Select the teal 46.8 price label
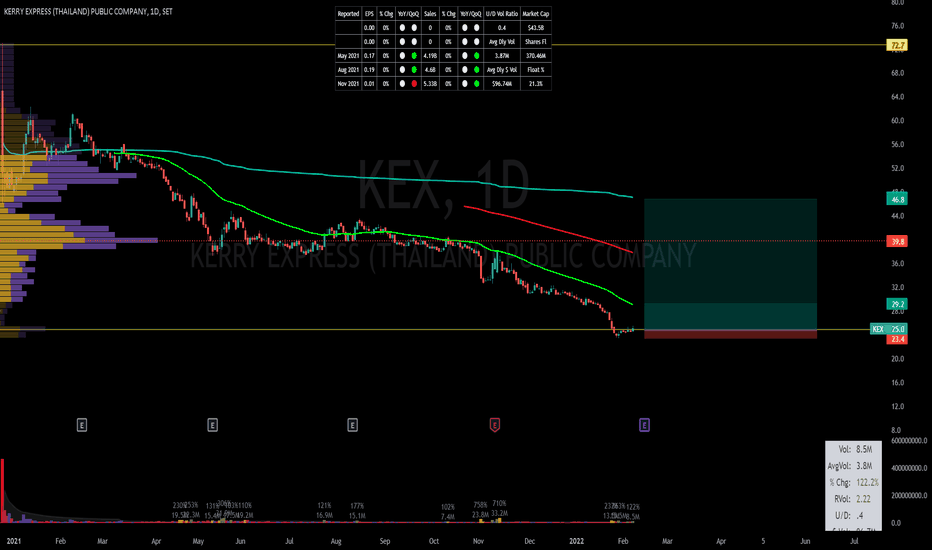932x550 pixels. 897,199
